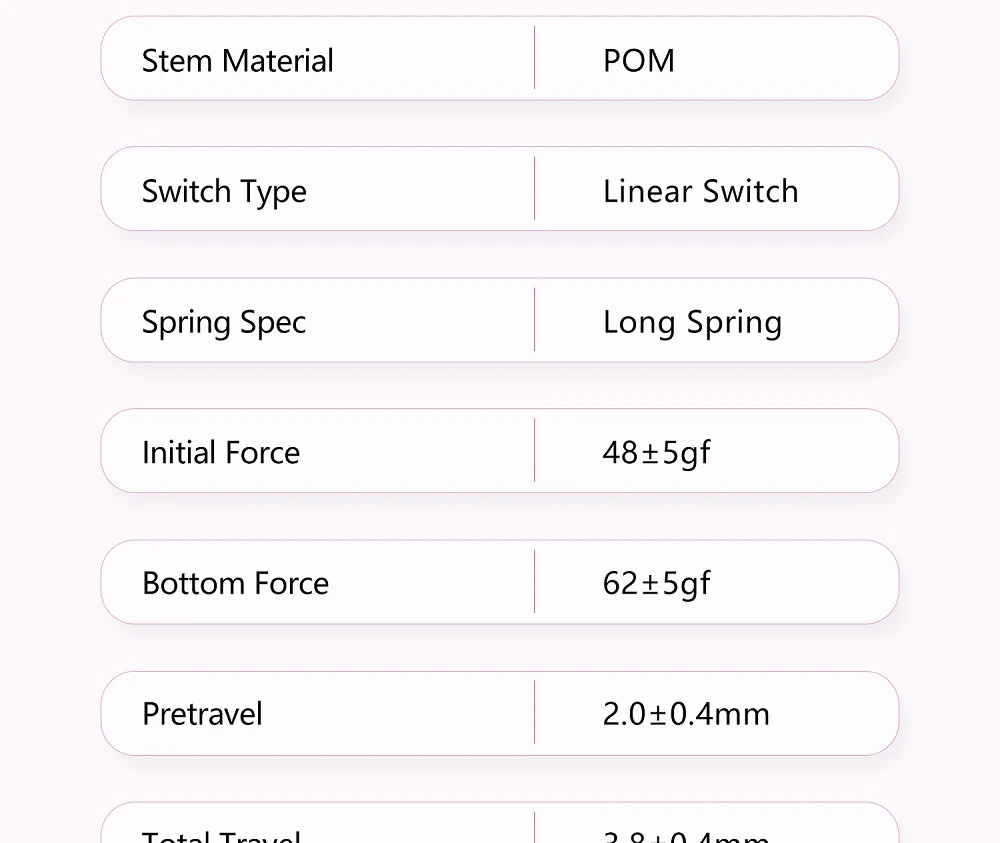1000x843 pixels.
Task: Select the 62±5gf force value
Action: [x=656, y=583]
